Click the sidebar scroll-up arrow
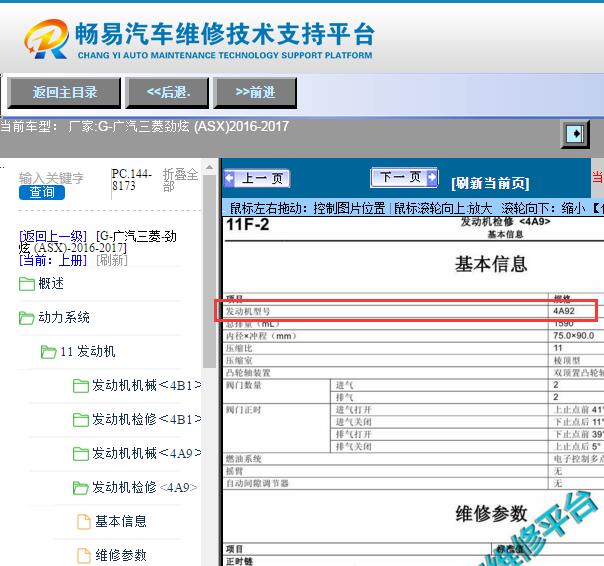 coord(209,167)
